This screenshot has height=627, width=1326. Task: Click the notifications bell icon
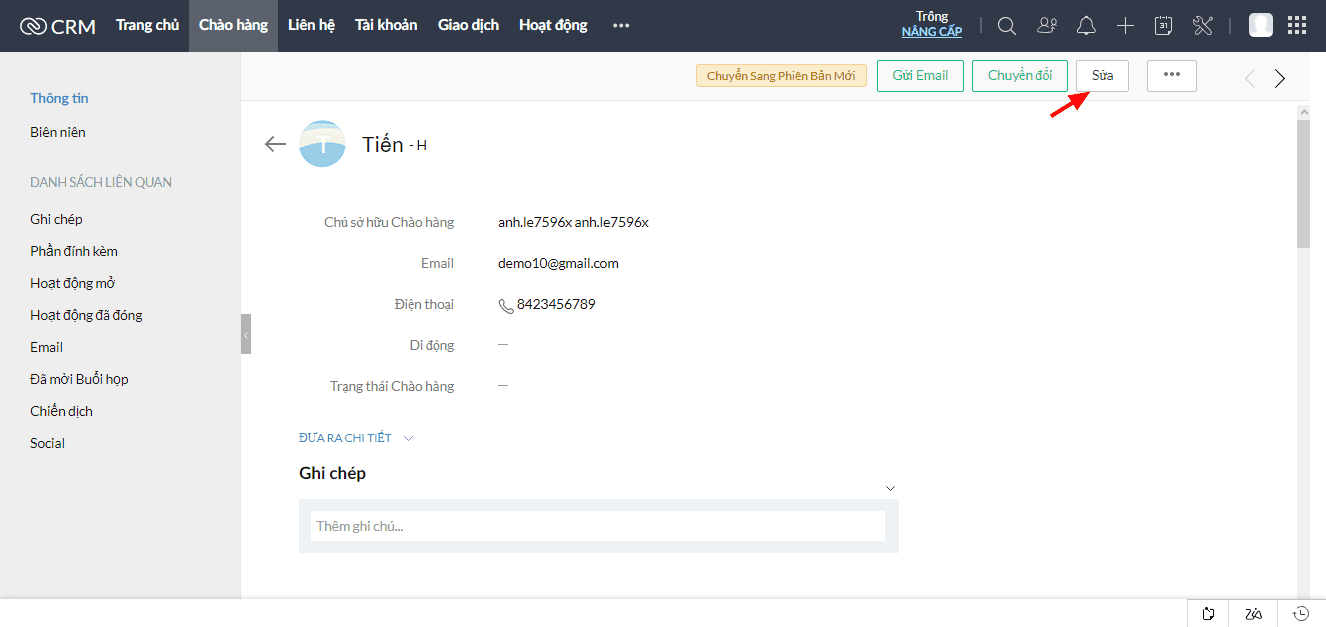click(x=1086, y=26)
